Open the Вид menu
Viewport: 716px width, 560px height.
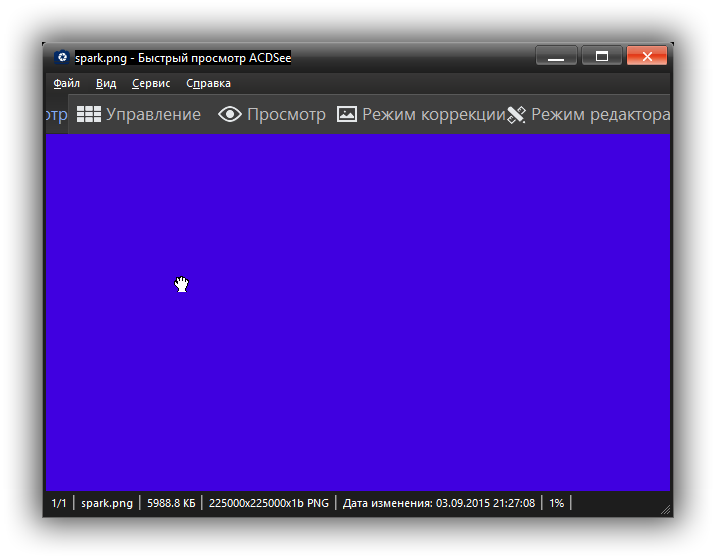coord(106,84)
